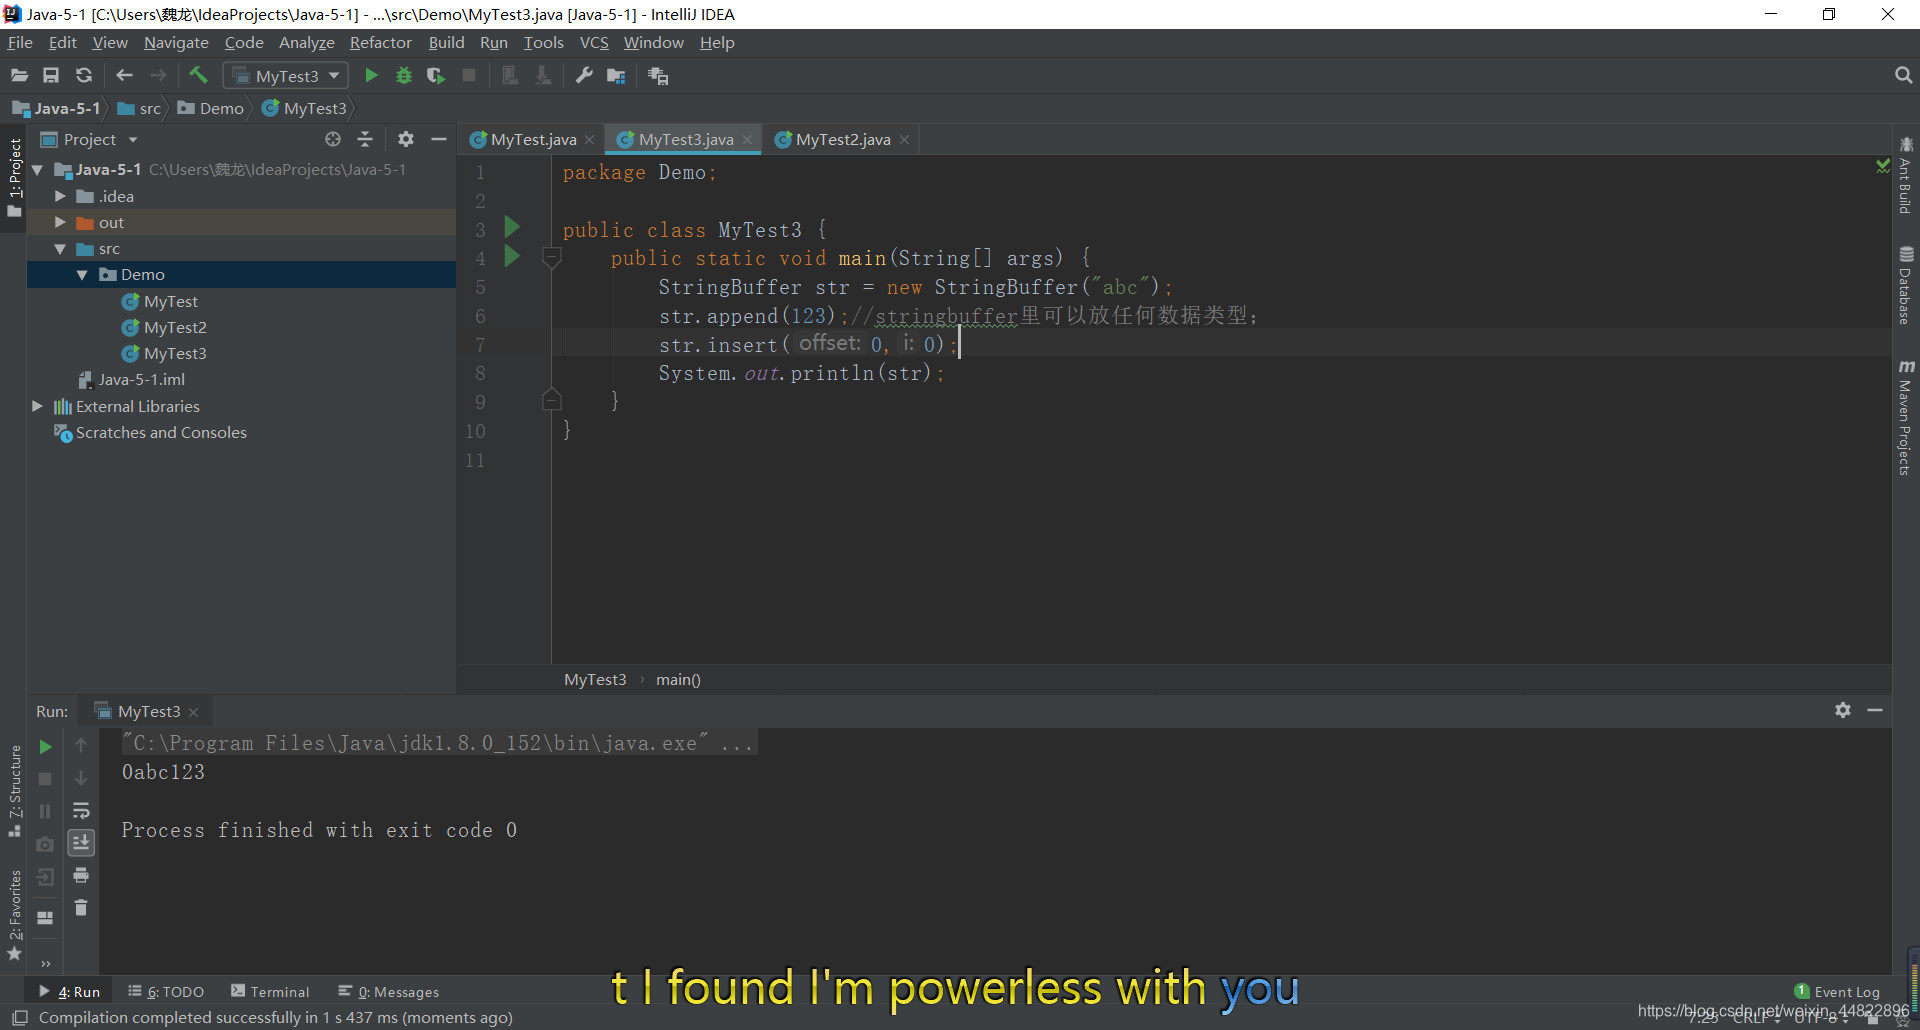Rerun MyTest3 in the Run panel
Viewport: 1920px width, 1030px height.
(x=45, y=747)
